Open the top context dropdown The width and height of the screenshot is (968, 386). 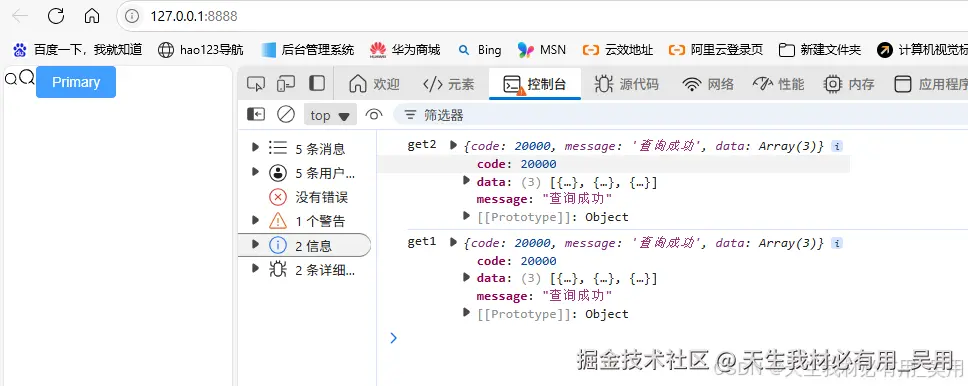click(330, 115)
